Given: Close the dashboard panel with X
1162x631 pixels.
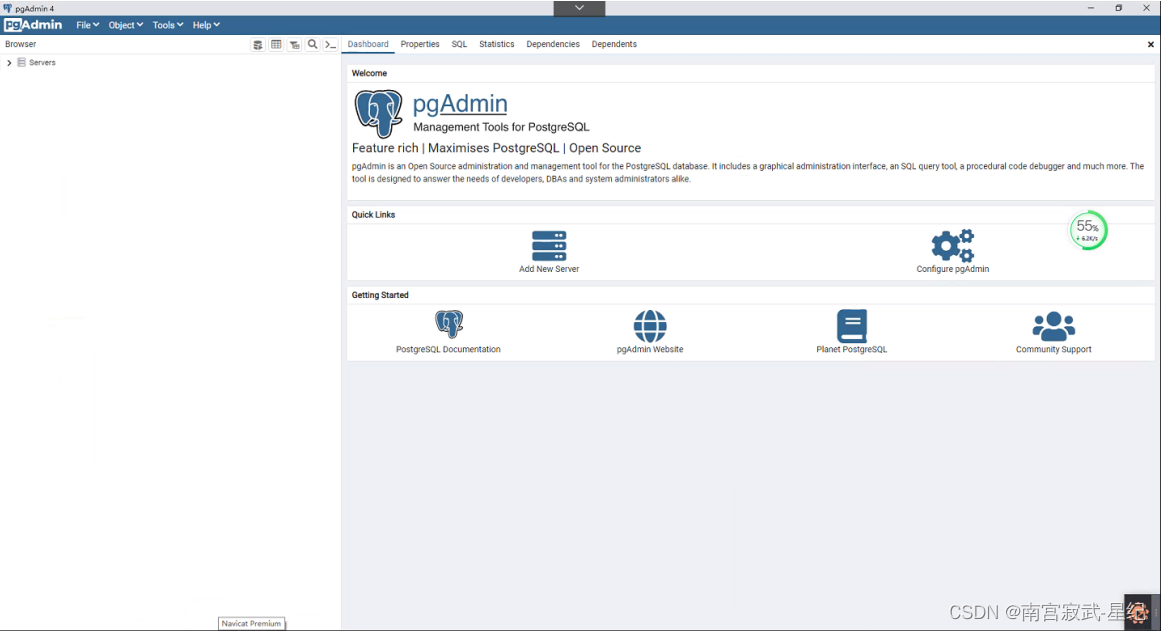Looking at the screenshot, I should pos(1150,44).
